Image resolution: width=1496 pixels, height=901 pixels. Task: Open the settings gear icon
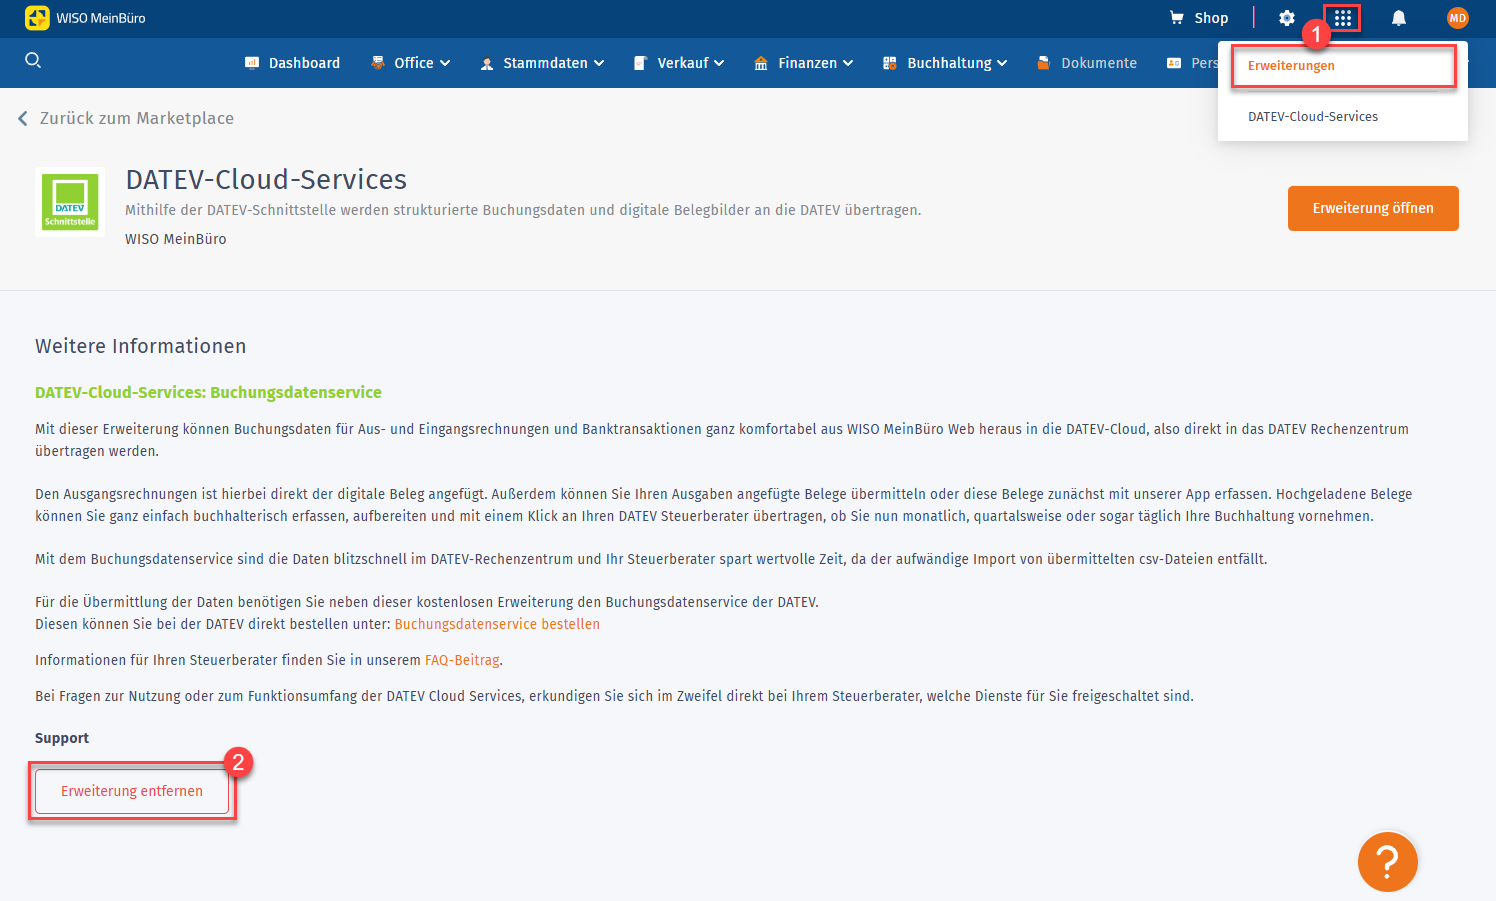pyautogui.click(x=1287, y=18)
